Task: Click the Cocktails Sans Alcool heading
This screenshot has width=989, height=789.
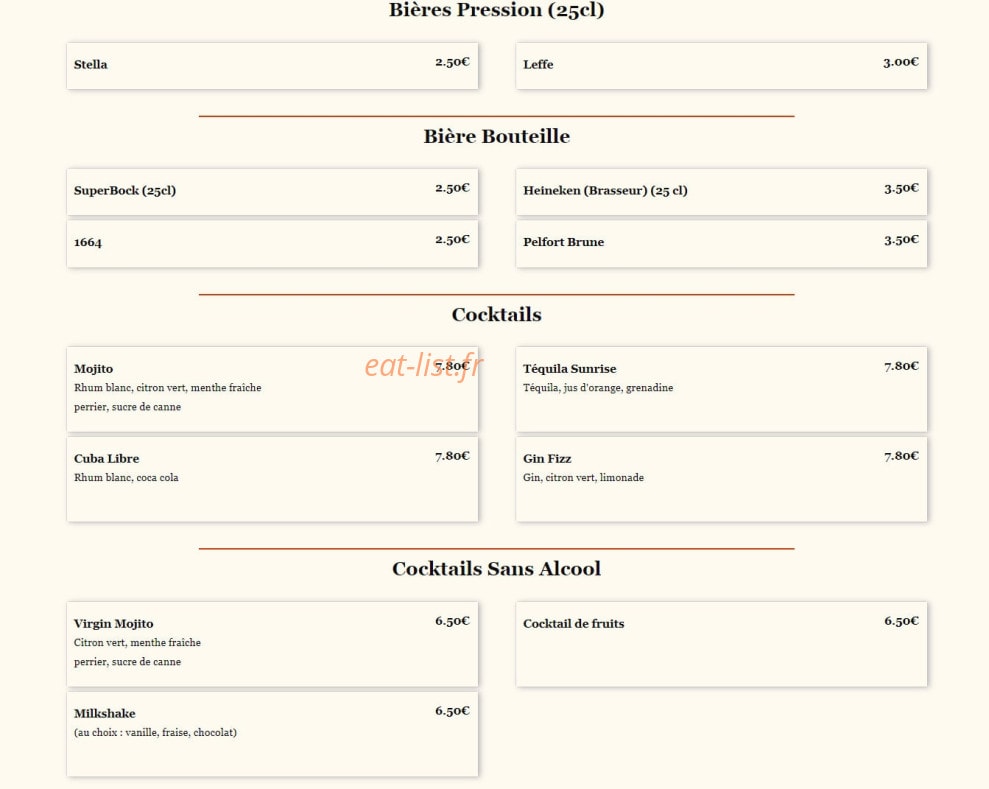Action: [496, 569]
